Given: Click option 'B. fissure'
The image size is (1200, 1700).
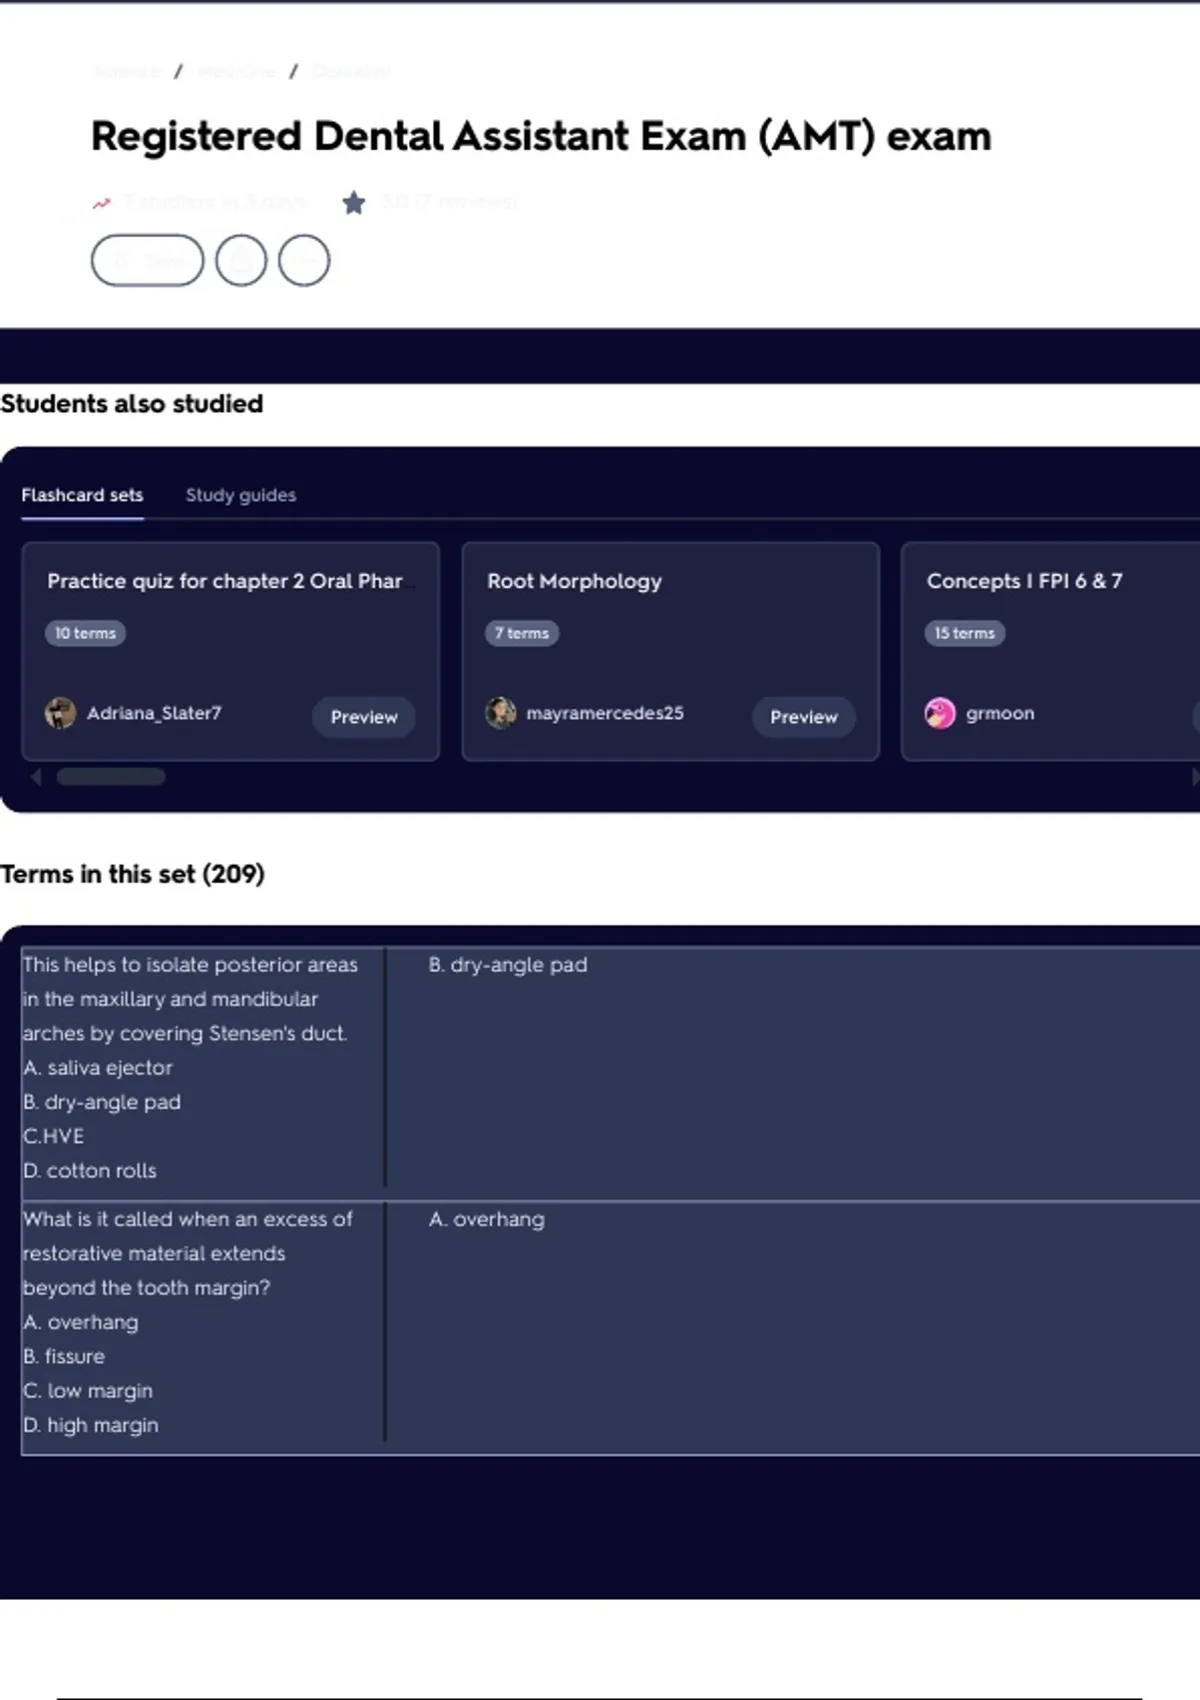Looking at the screenshot, I should [x=64, y=1357].
